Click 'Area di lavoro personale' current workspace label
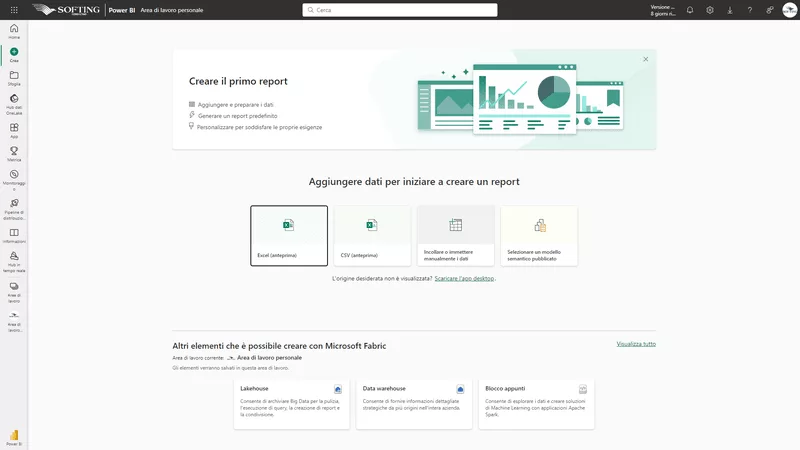Screen dimensions: 800x450 pyautogui.click(x=269, y=358)
